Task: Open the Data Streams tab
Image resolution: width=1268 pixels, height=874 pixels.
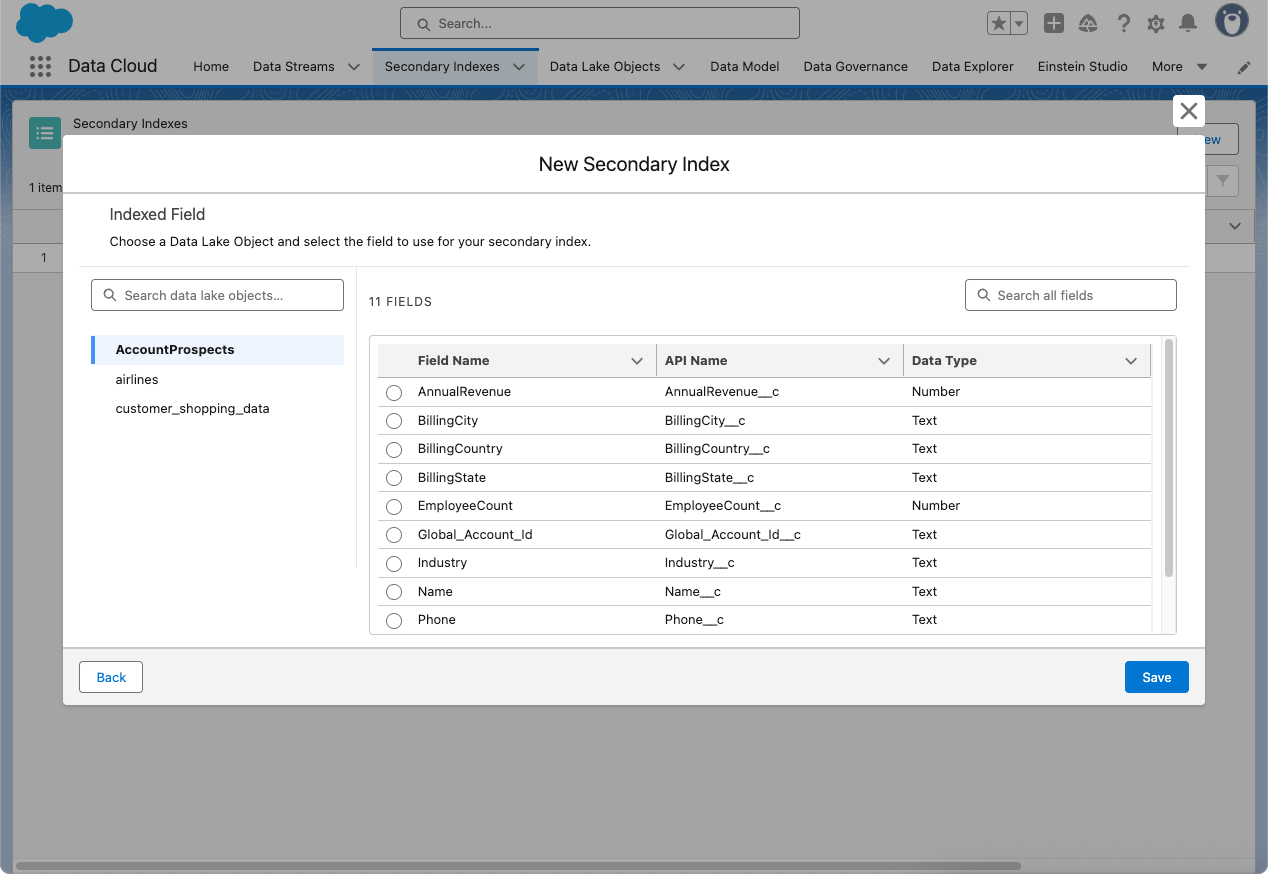Action: [294, 67]
